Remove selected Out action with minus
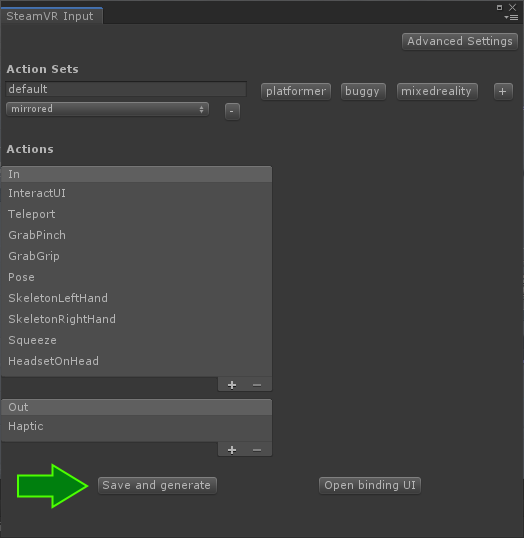Screen dimensions: 524x538 (257, 450)
